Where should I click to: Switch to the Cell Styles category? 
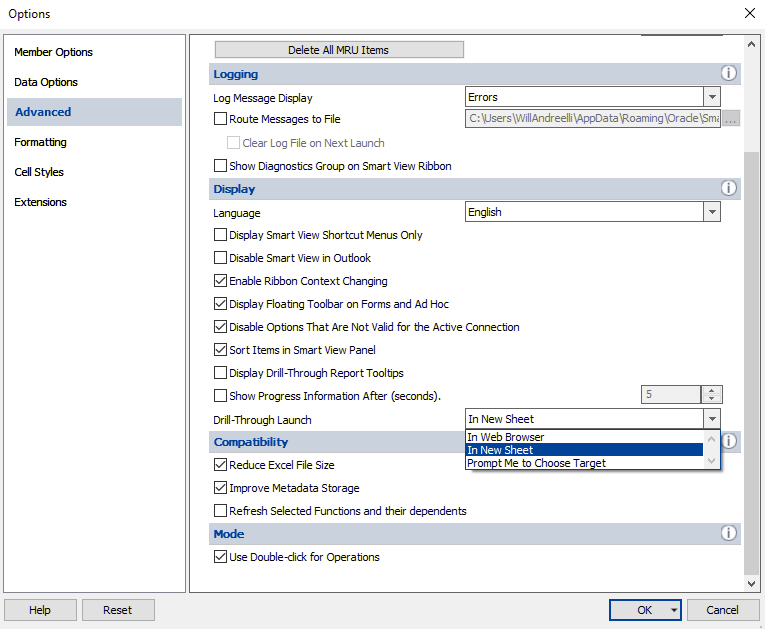[39, 172]
